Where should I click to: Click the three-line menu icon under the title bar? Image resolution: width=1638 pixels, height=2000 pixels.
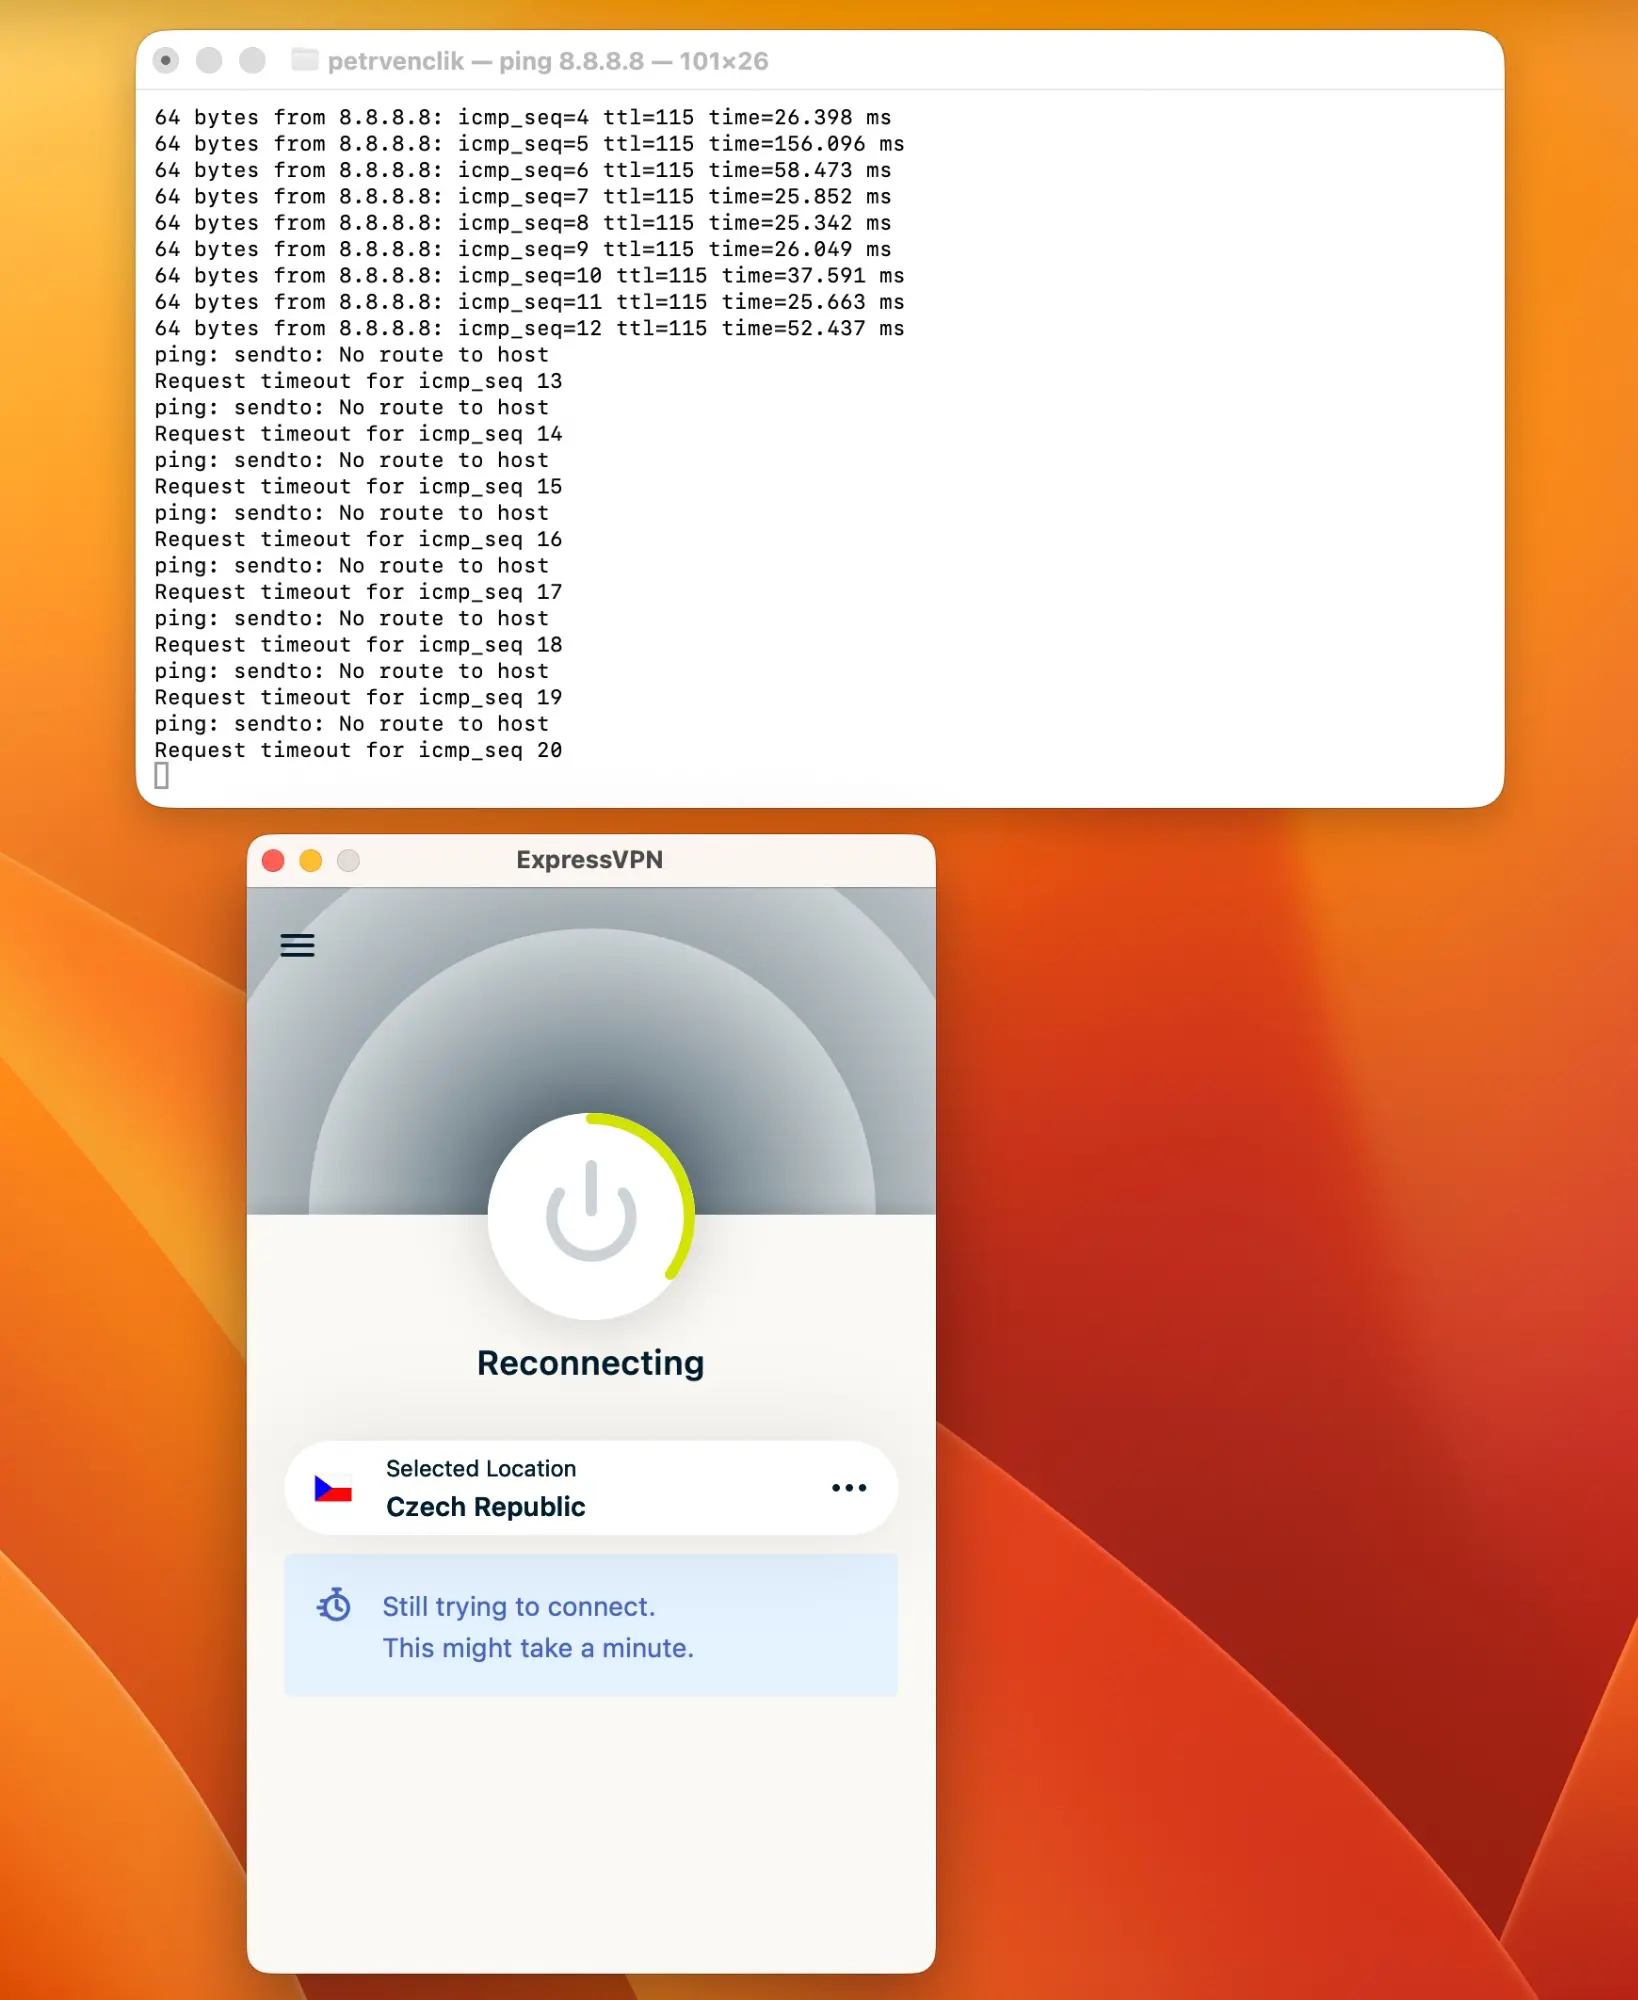[296, 945]
